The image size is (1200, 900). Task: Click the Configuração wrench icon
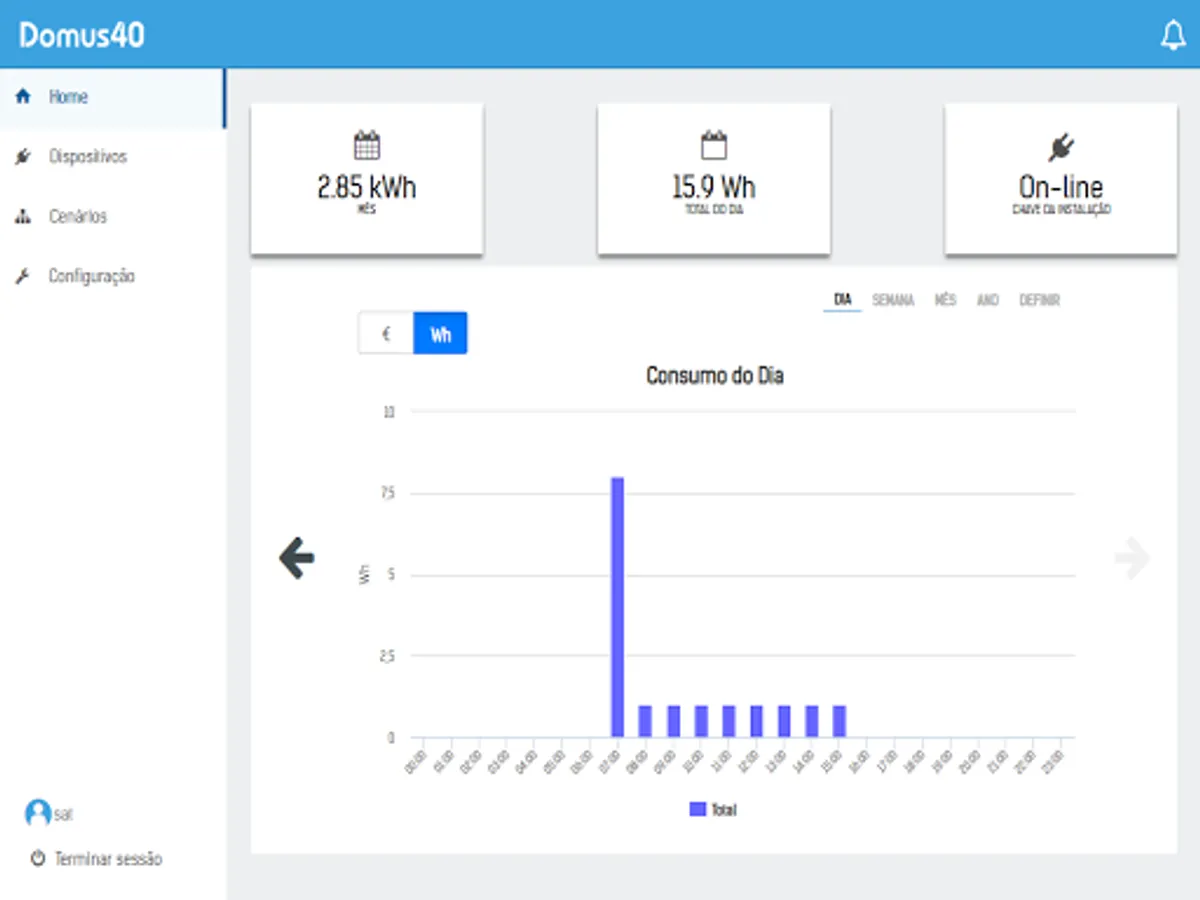24,277
